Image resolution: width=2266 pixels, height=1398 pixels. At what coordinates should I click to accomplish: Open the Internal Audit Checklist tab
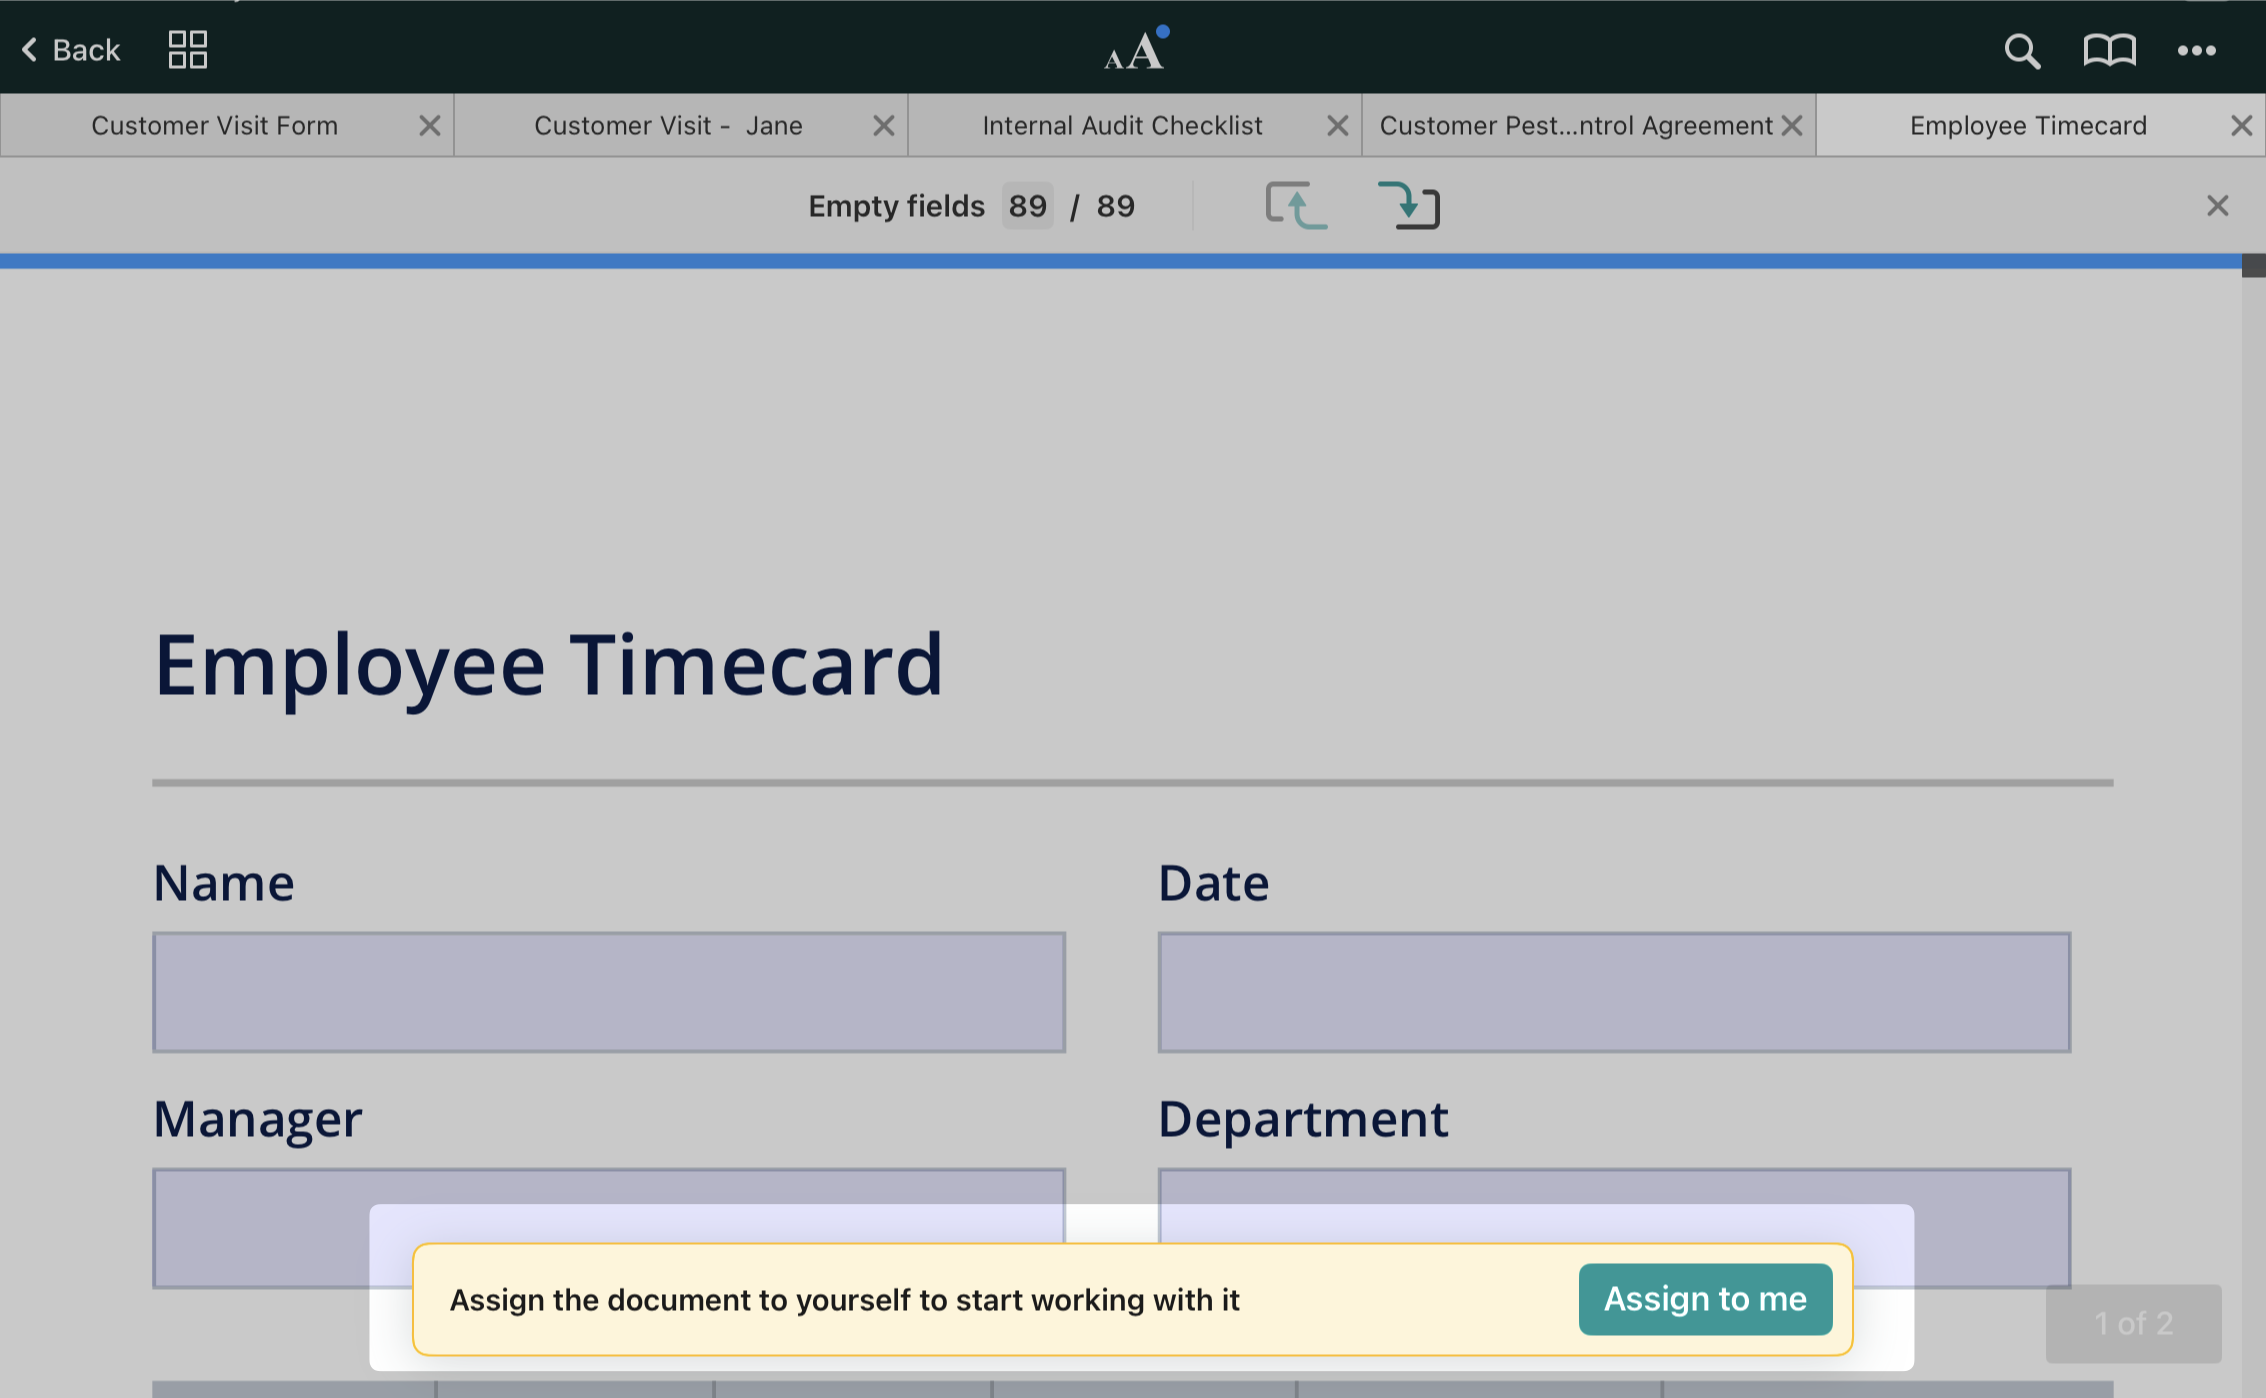point(1121,126)
